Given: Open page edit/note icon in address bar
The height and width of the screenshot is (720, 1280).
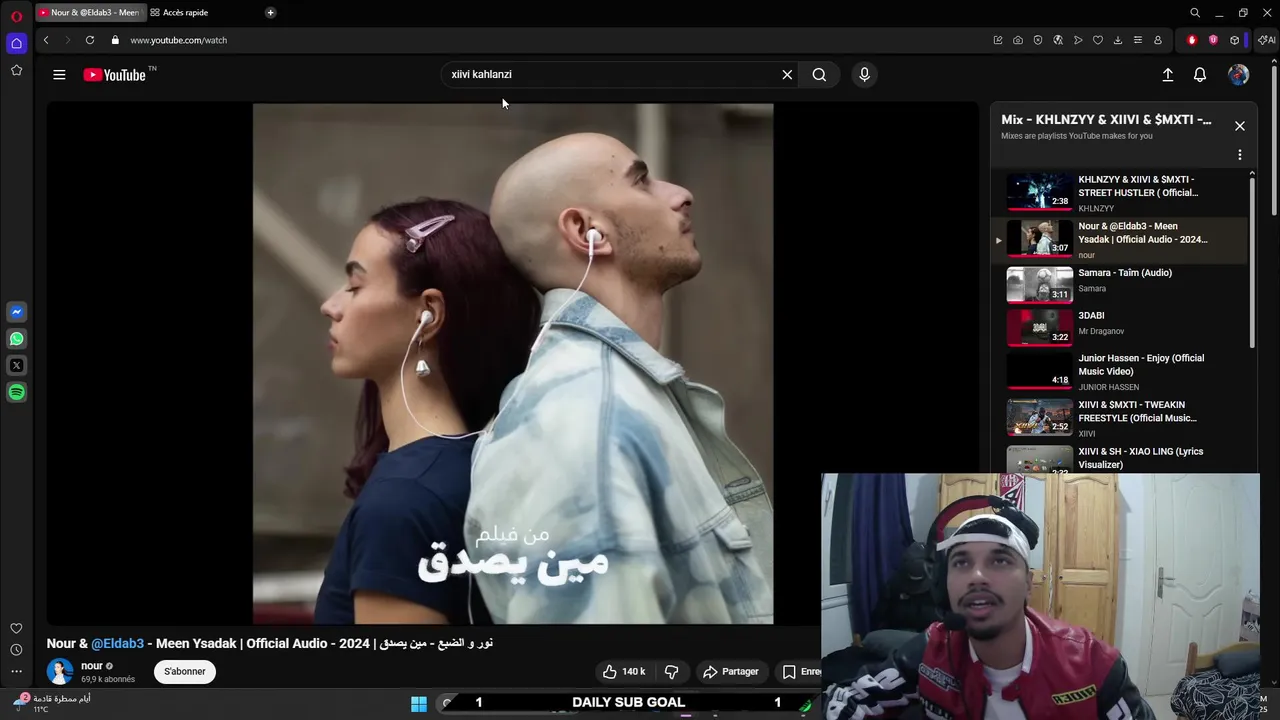Looking at the screenshot, I should [998, 40].
